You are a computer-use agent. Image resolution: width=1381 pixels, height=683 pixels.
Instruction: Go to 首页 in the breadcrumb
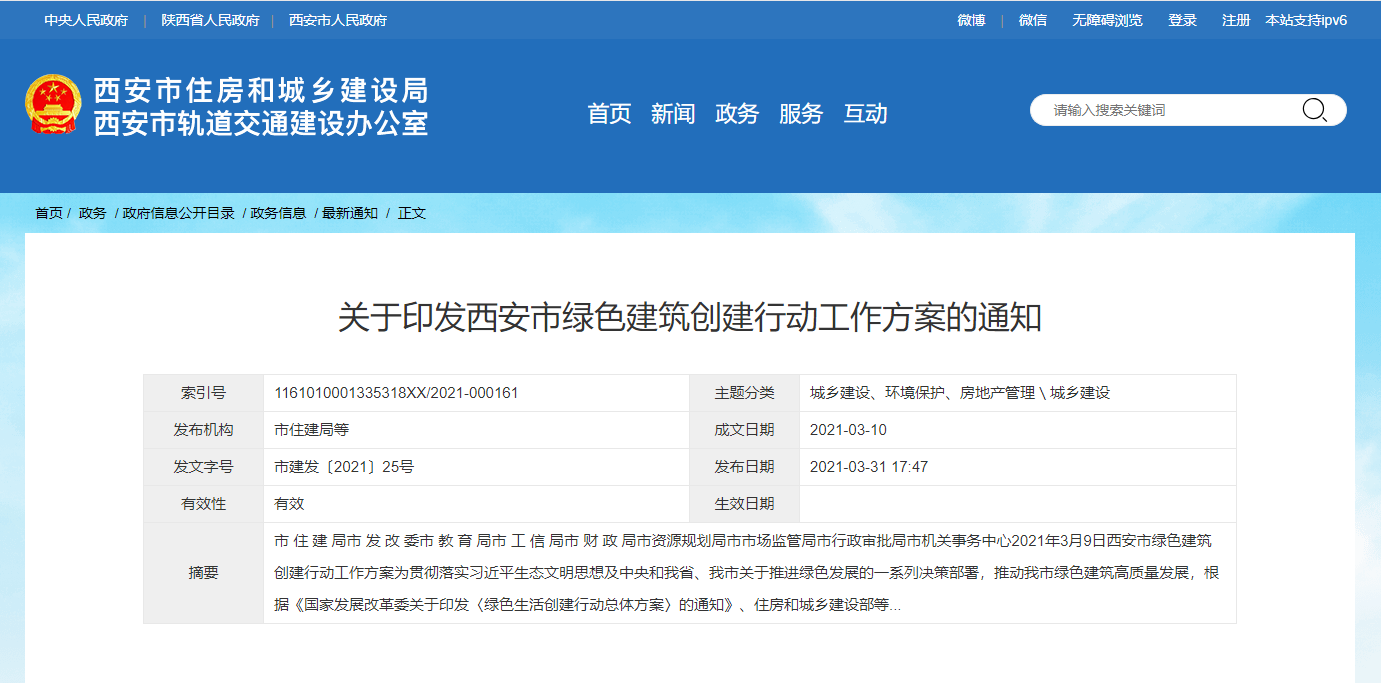49,213
